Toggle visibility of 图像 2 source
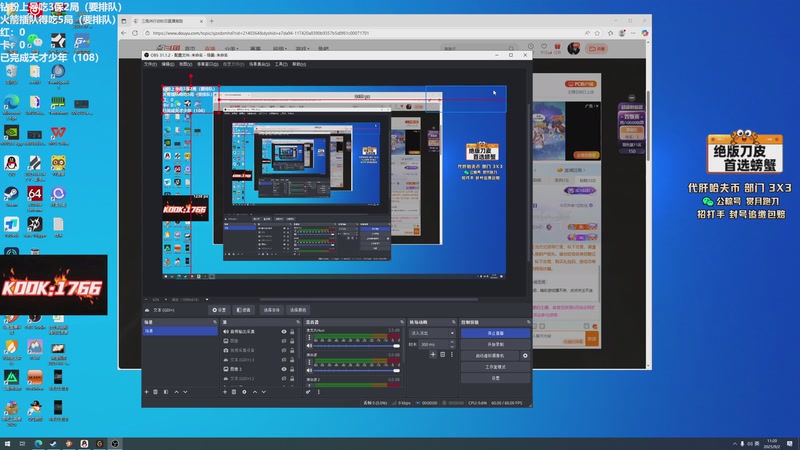Viewport: 800px width, 450px height. pyautogui.click(x=284, y=369)
